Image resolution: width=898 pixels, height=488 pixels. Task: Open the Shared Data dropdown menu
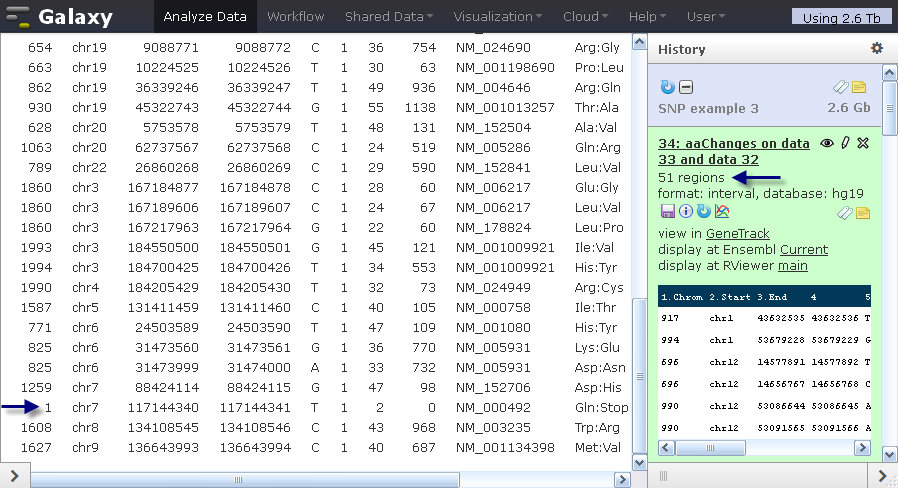coord(388,17)
